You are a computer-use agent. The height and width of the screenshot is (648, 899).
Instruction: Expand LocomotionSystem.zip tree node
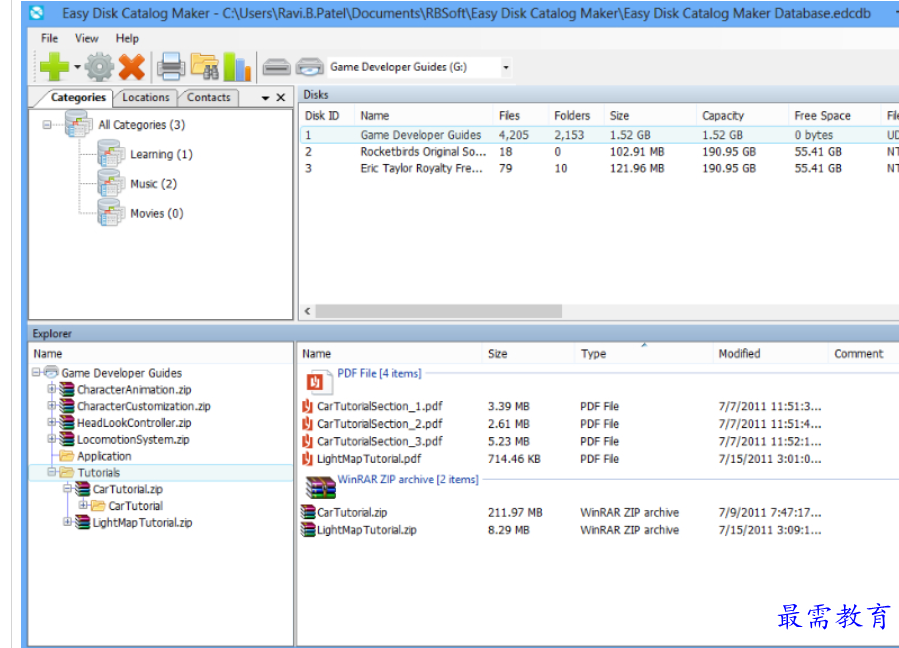pyautogui.click(x=52, y=439)
